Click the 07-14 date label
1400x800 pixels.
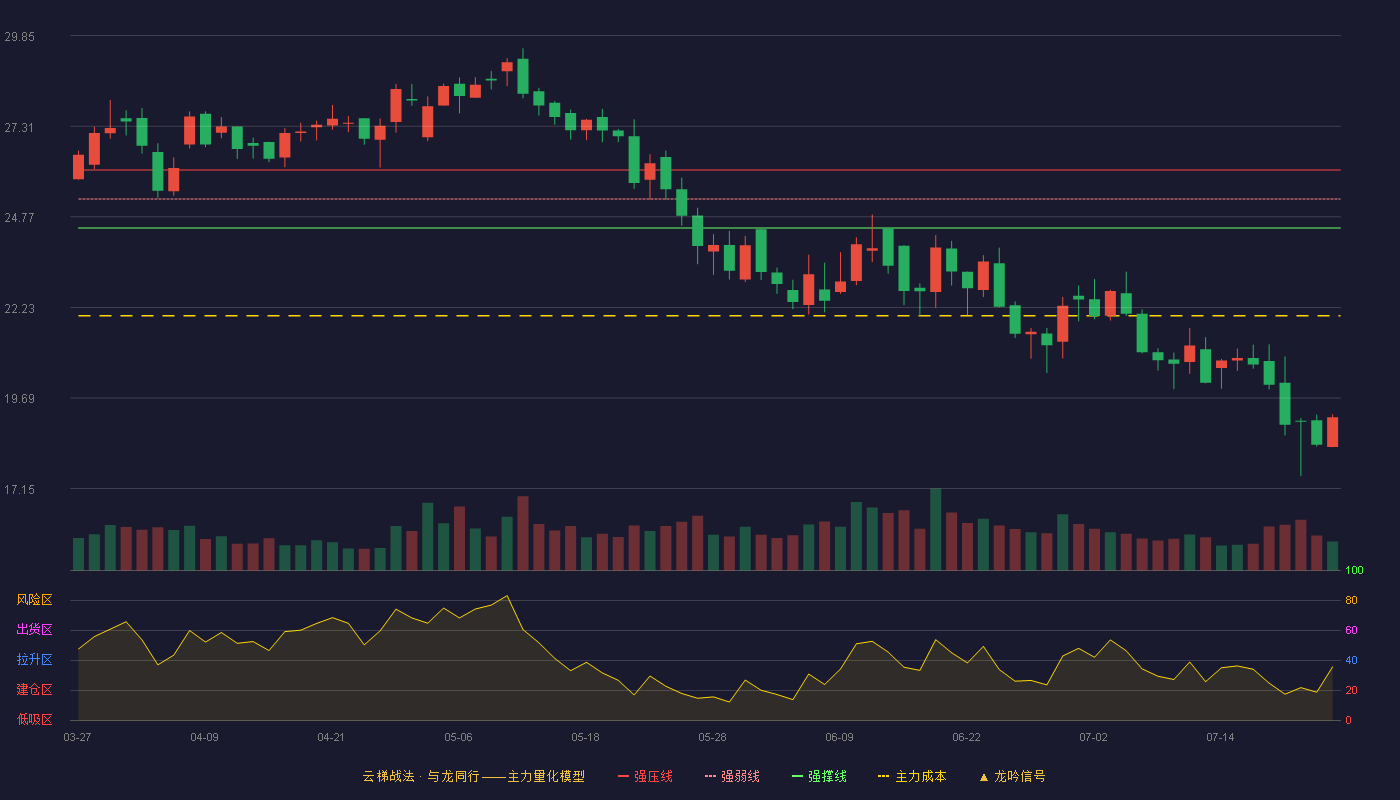point(1220,737)
